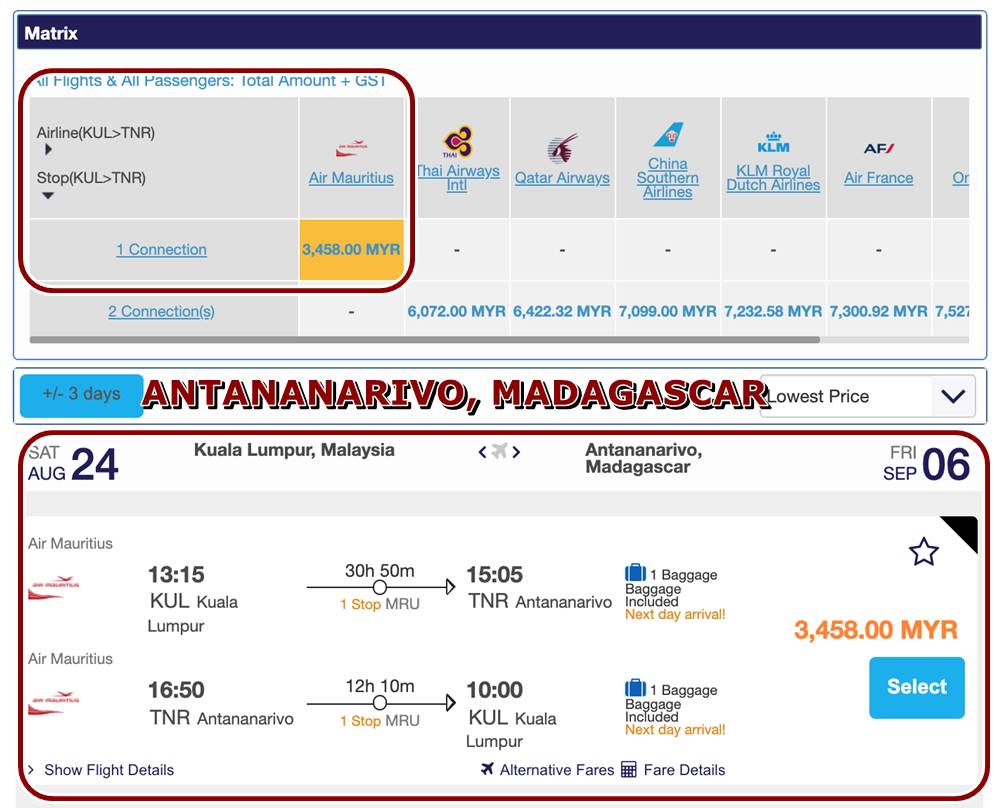Click the Thai Airways logo icon
Viewport: 1000px width, 808px height.
pos(457,142)
